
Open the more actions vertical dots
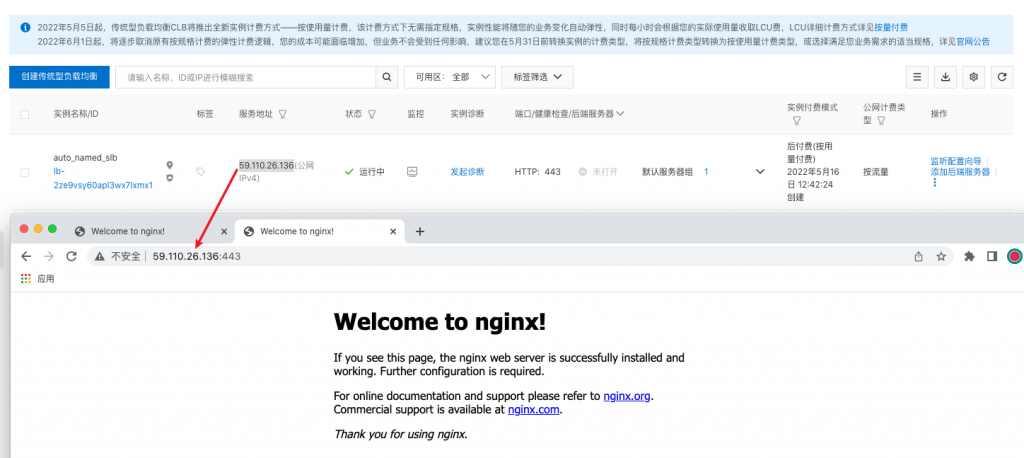(935, 183)
